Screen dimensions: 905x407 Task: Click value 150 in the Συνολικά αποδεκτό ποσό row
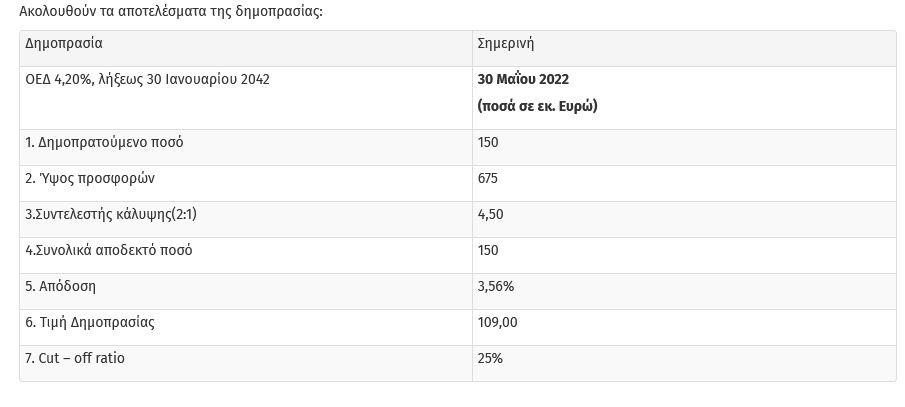(x=488, y=250)
